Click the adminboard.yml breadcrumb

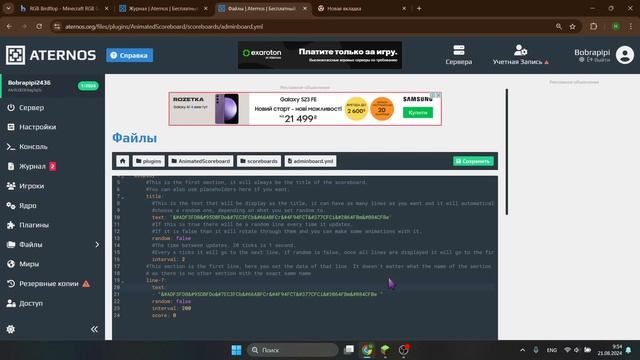[x=311, y=161]
